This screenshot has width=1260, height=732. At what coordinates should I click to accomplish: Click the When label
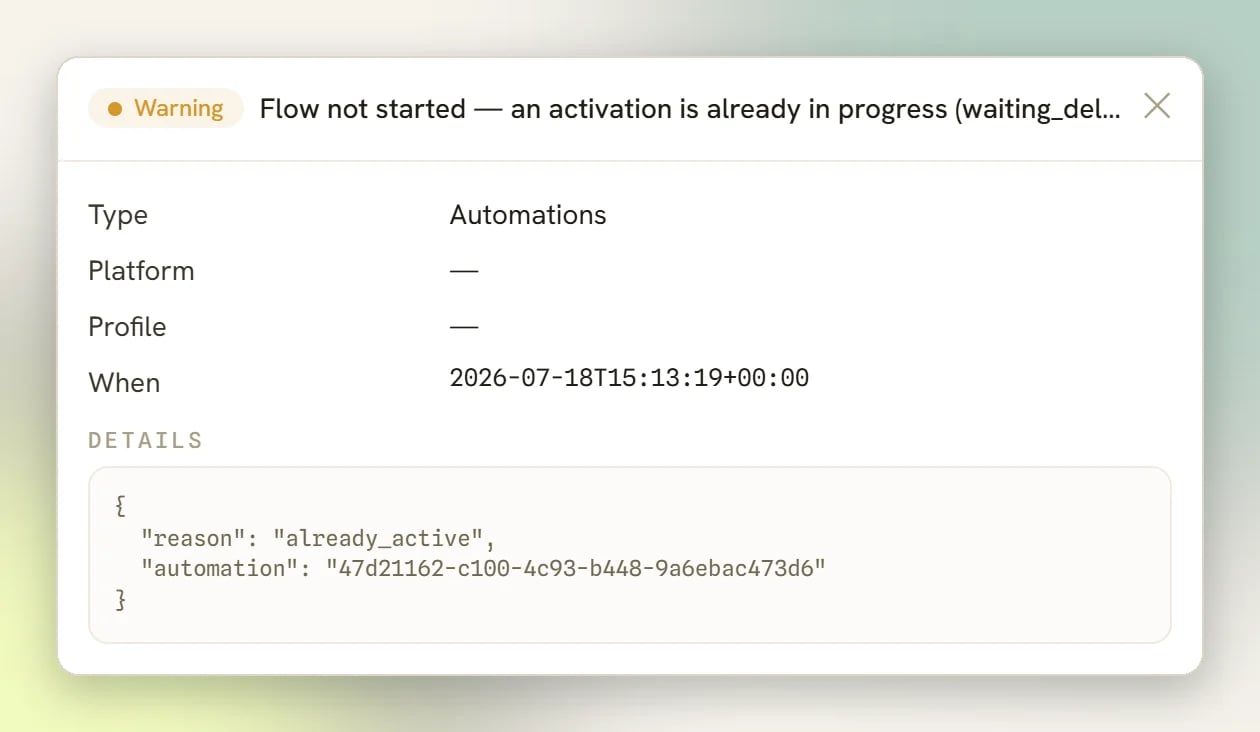coord(124,383)
